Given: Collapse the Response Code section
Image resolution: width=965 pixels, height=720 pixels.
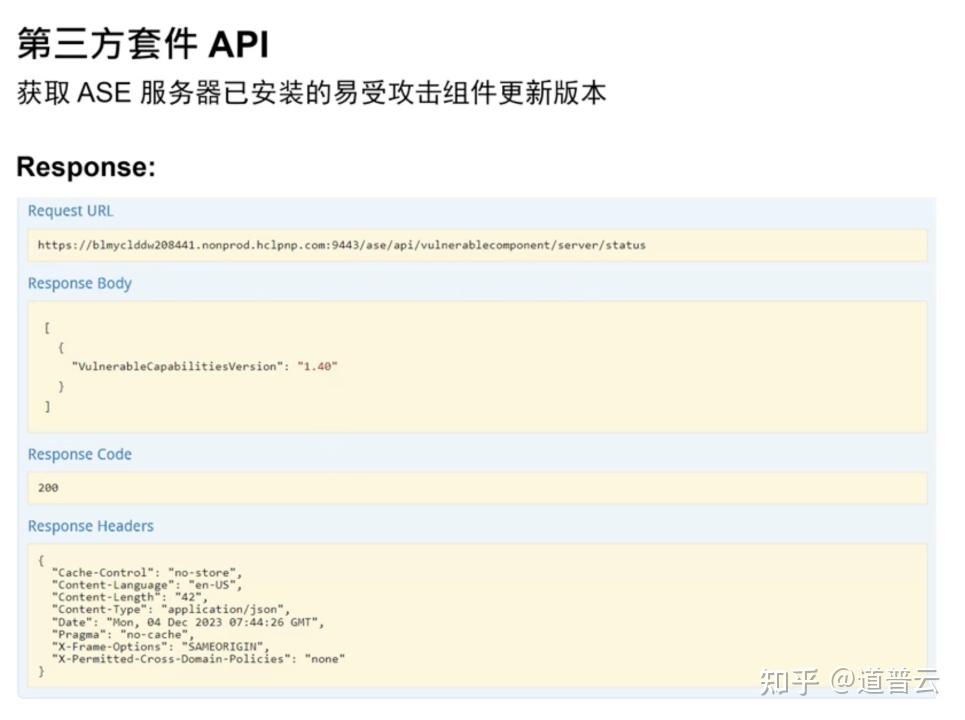Looking at the screenshot, I should click(79, 454).
